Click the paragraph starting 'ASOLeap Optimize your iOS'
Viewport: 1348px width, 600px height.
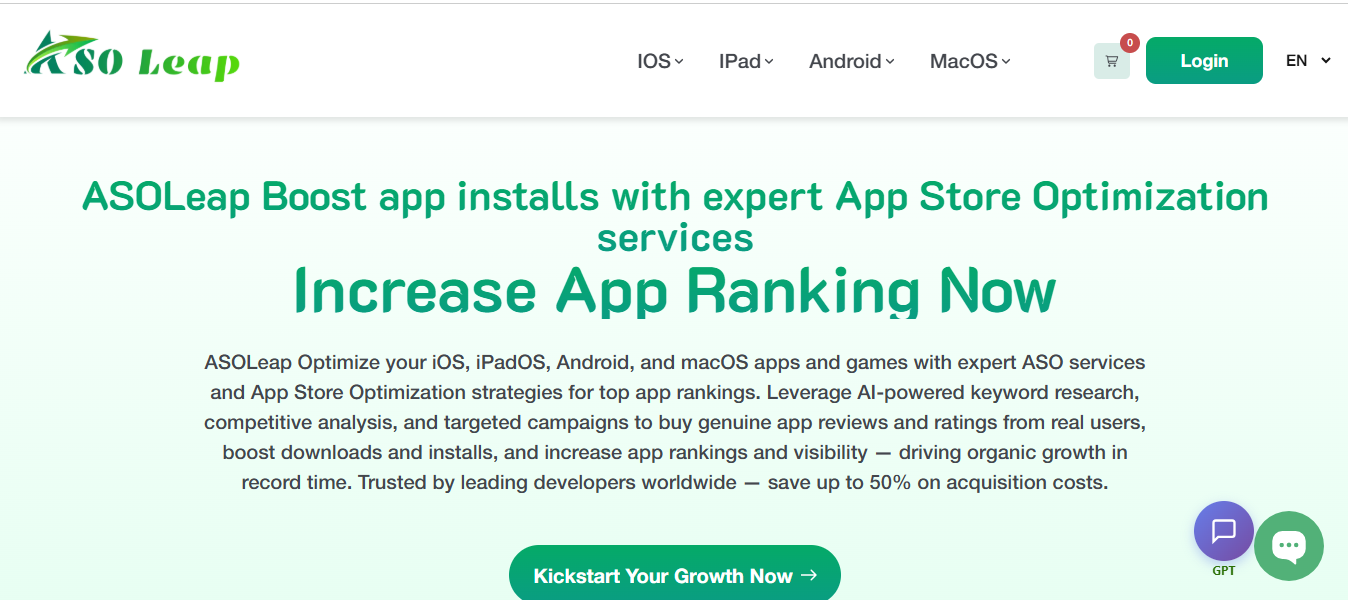[675, 422]
